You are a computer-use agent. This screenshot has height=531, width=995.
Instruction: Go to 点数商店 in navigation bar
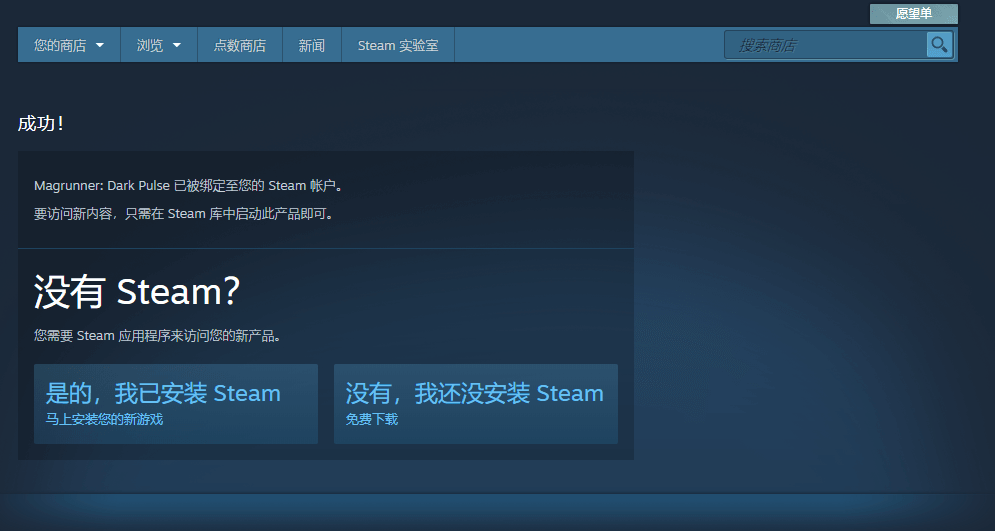click(x=240, y=46)
